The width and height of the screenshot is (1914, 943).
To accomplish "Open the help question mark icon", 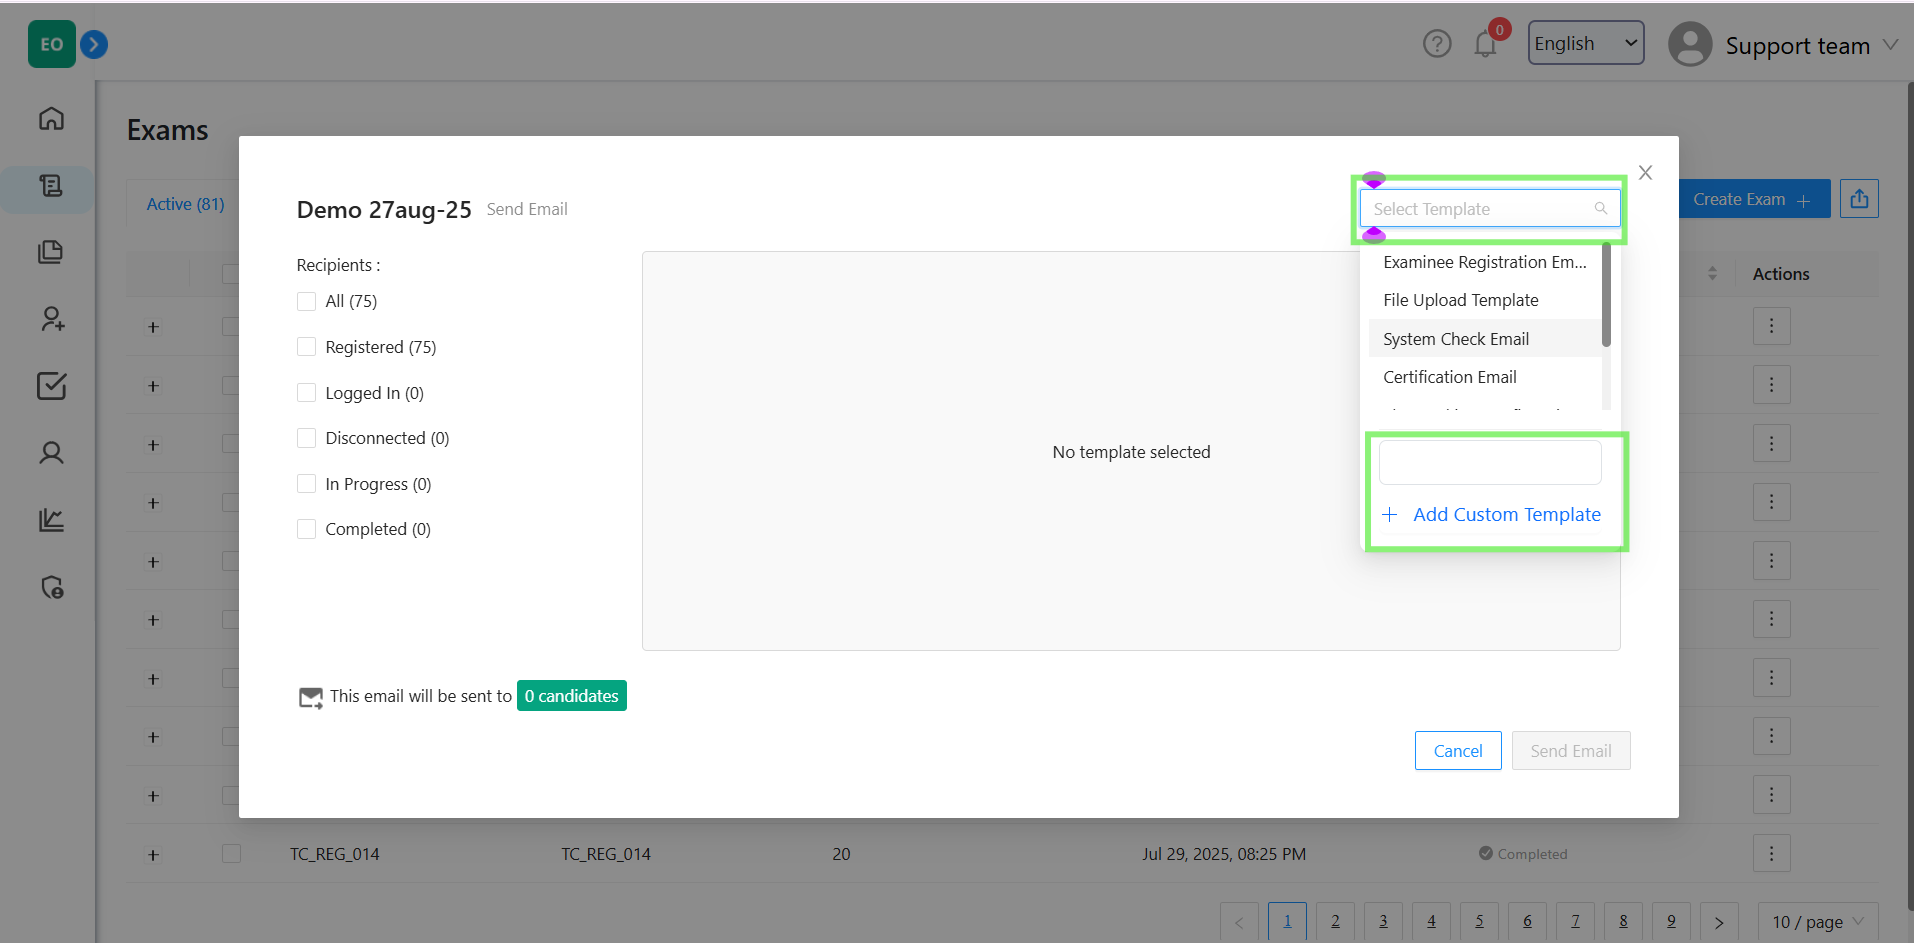I will pos(1437,44).
